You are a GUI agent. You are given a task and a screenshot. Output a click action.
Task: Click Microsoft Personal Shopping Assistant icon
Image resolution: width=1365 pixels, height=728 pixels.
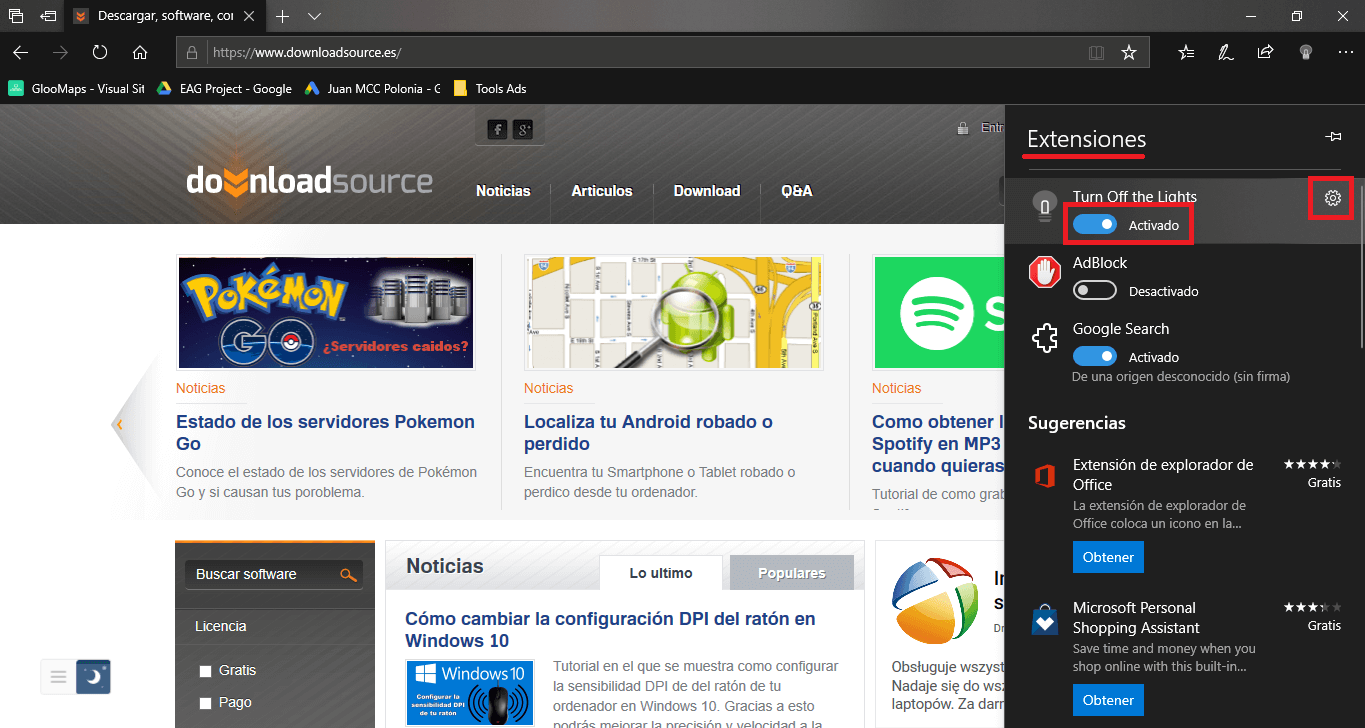[x=1045, y=620]
